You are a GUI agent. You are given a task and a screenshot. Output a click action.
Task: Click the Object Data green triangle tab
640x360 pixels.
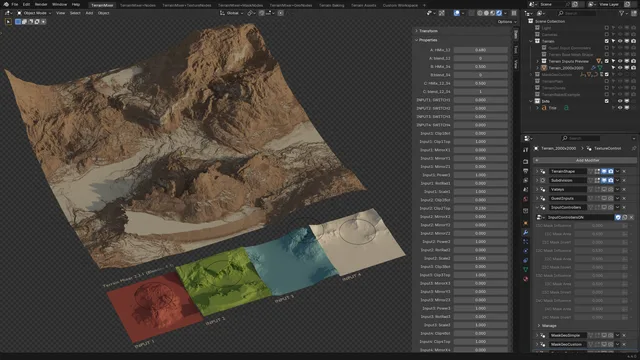click(526, 269)
